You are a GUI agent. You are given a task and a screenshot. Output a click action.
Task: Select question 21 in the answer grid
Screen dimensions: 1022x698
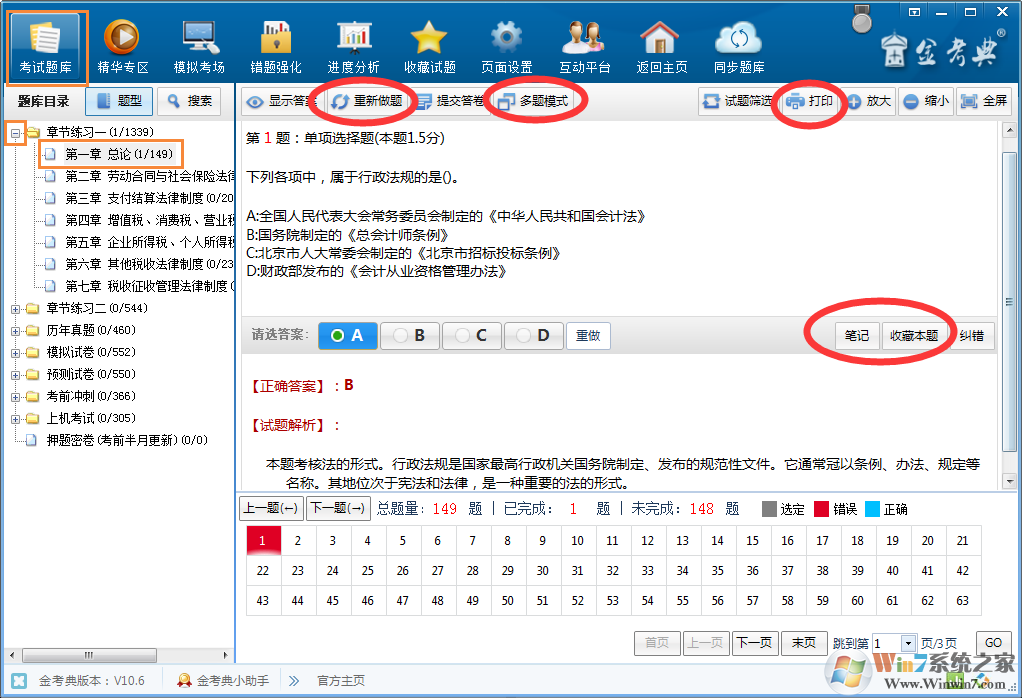tap(961, 539)
